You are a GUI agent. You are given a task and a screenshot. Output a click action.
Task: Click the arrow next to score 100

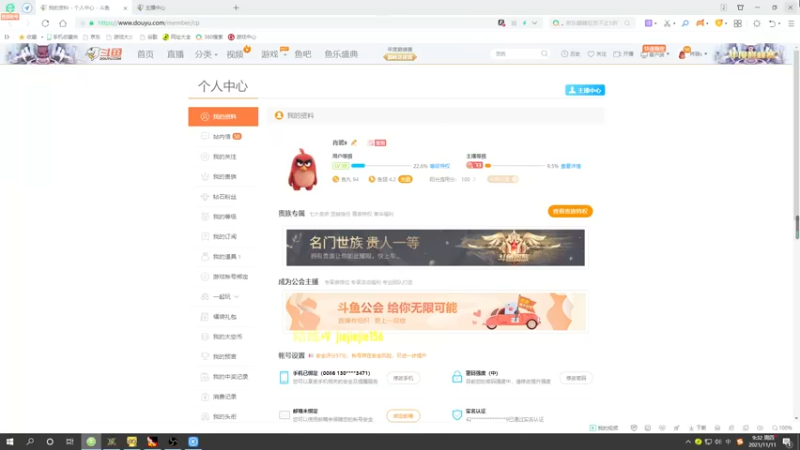coord(474,179)
